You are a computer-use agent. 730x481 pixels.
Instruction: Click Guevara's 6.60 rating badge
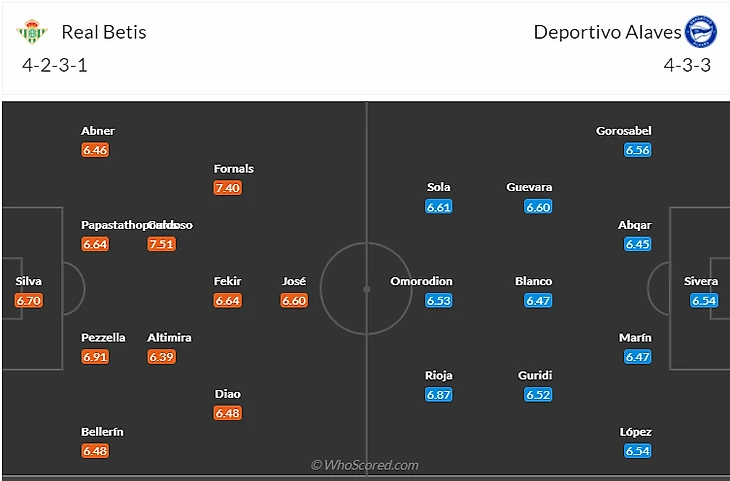point(538,207)
